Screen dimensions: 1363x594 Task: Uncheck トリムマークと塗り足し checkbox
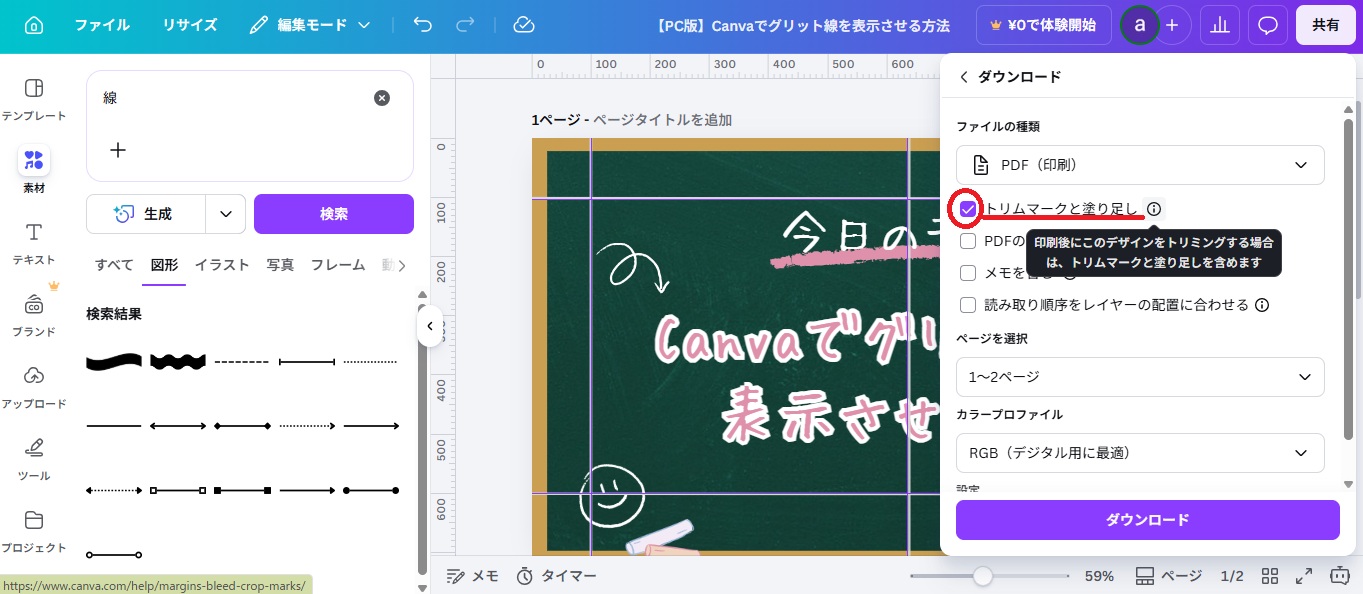pyautogui.click(x=968, y=209)
